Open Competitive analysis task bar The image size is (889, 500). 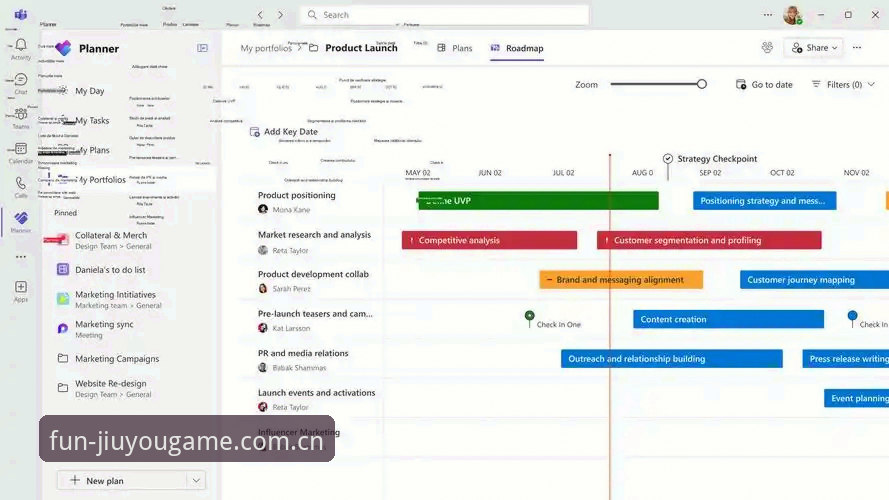(489, 240)
